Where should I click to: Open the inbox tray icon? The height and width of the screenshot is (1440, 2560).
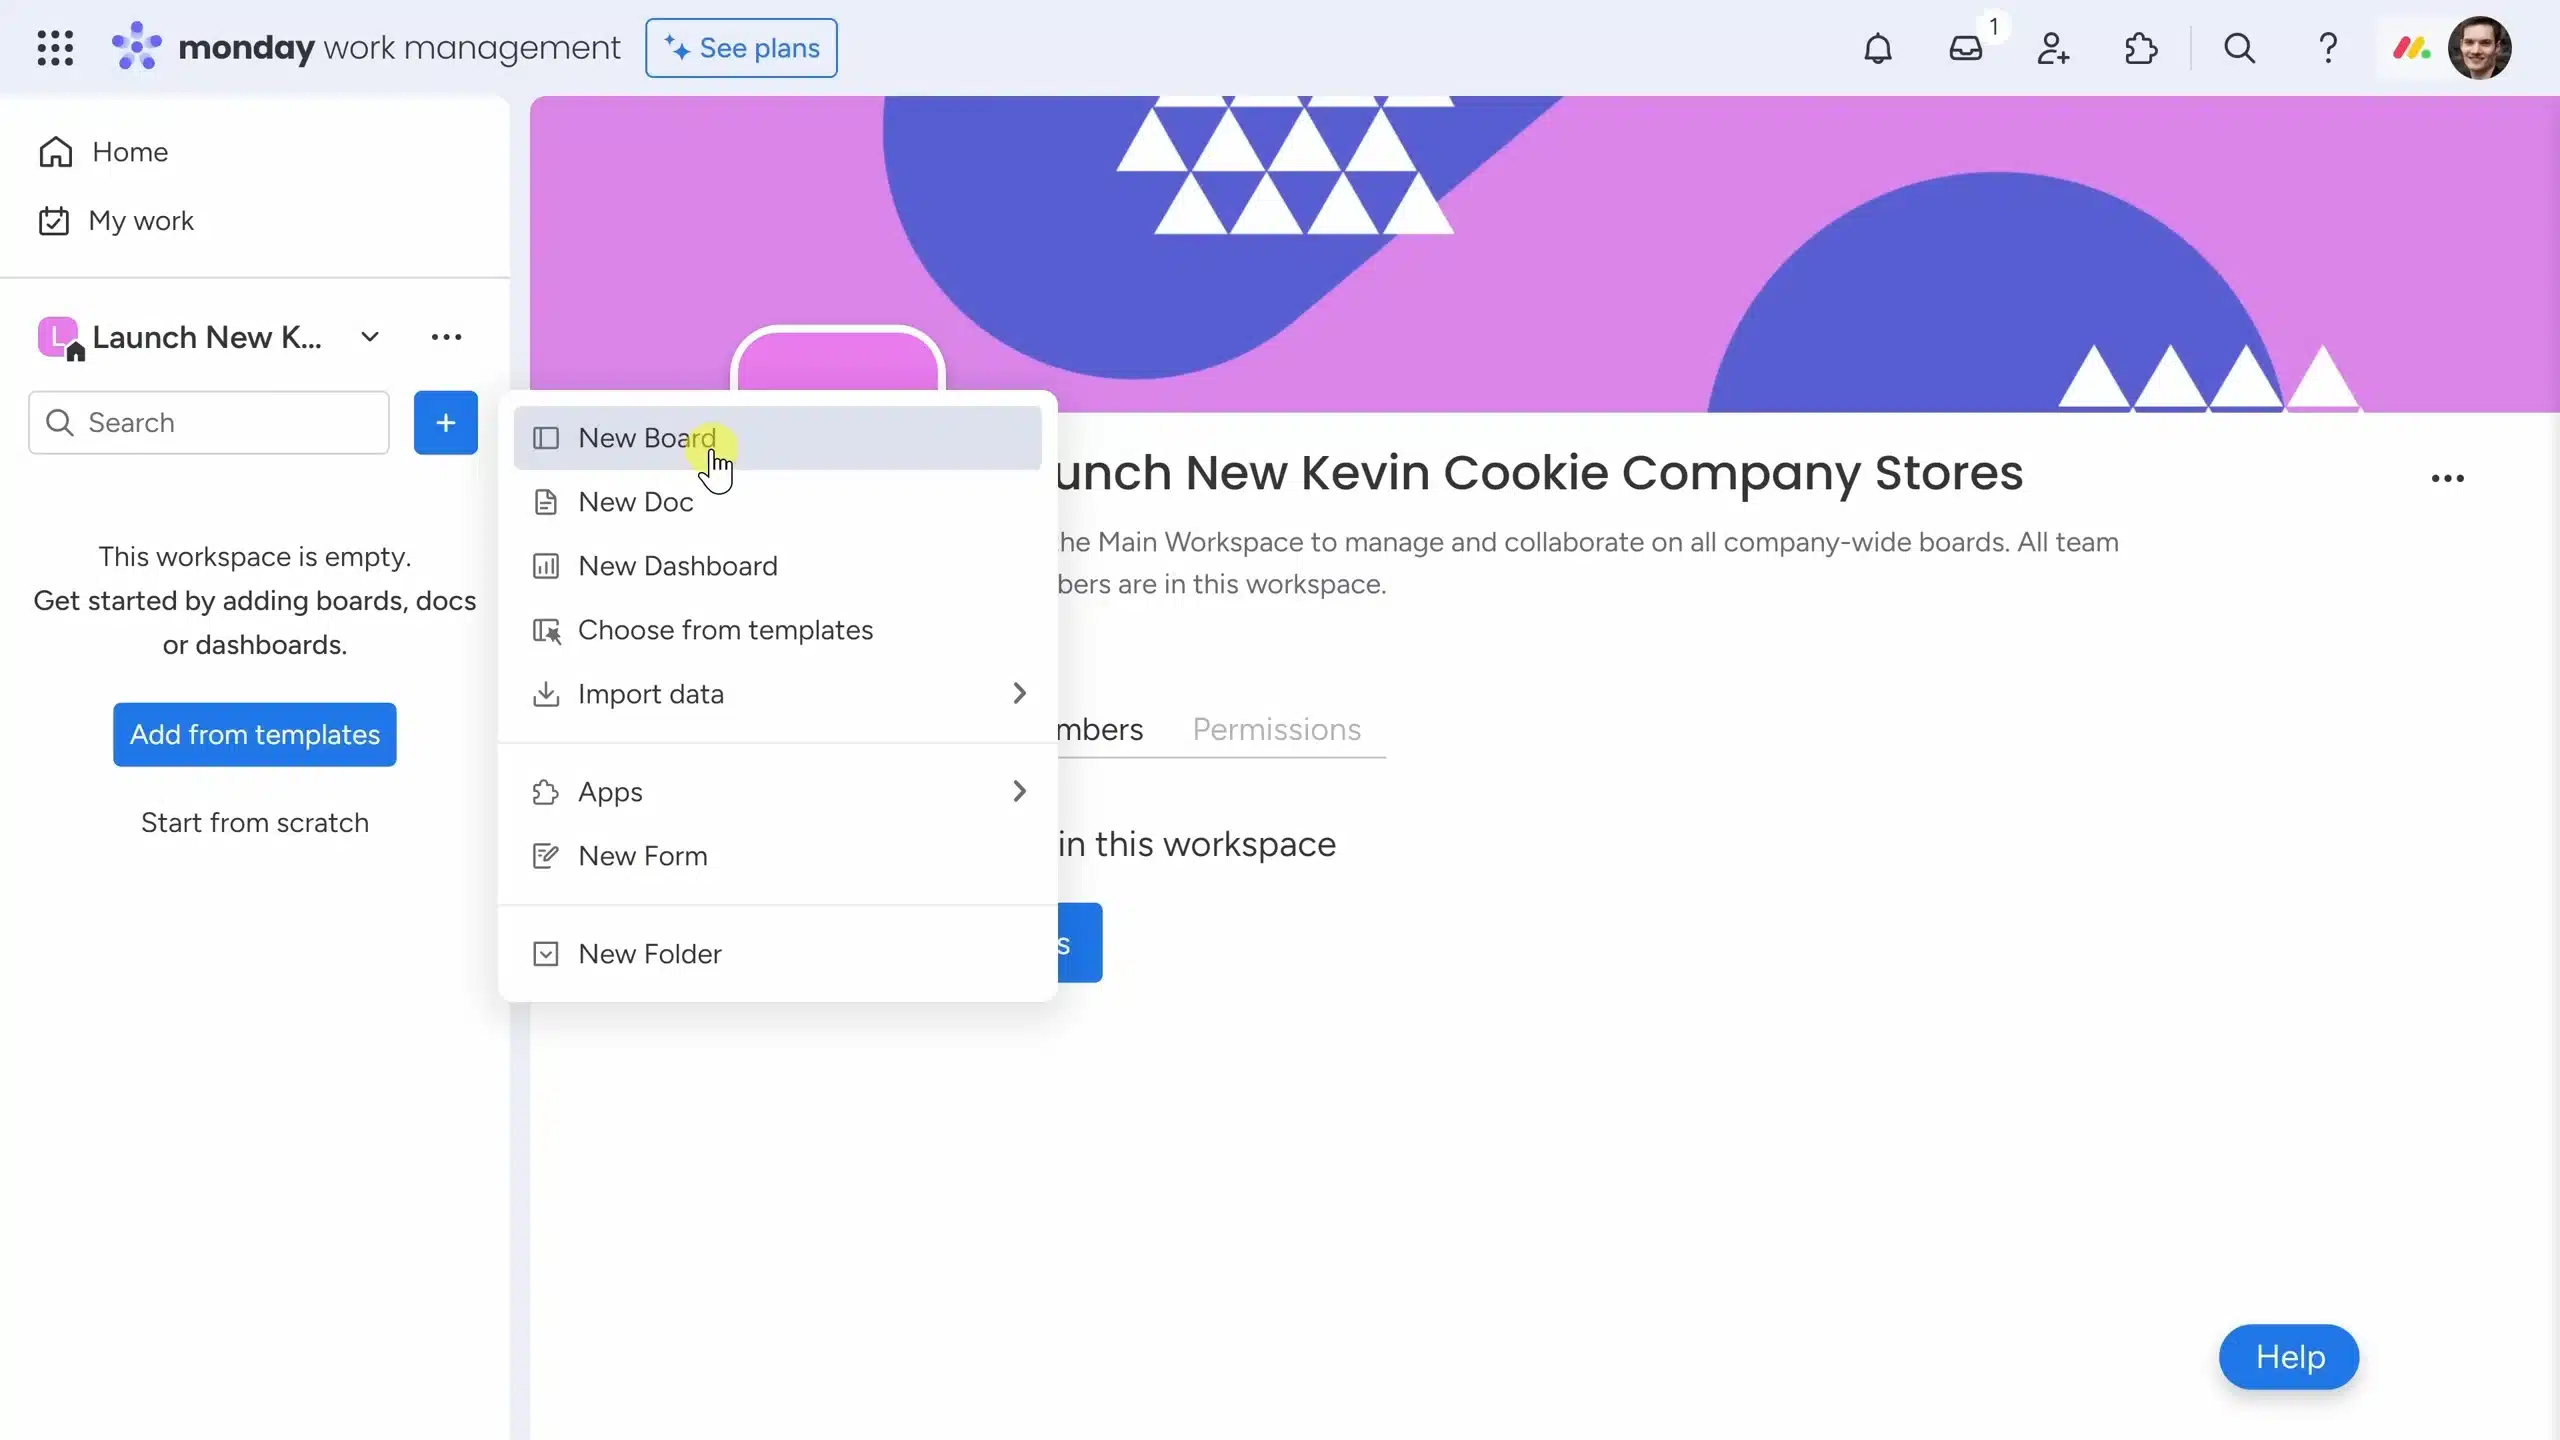(x=1966, y=48)
